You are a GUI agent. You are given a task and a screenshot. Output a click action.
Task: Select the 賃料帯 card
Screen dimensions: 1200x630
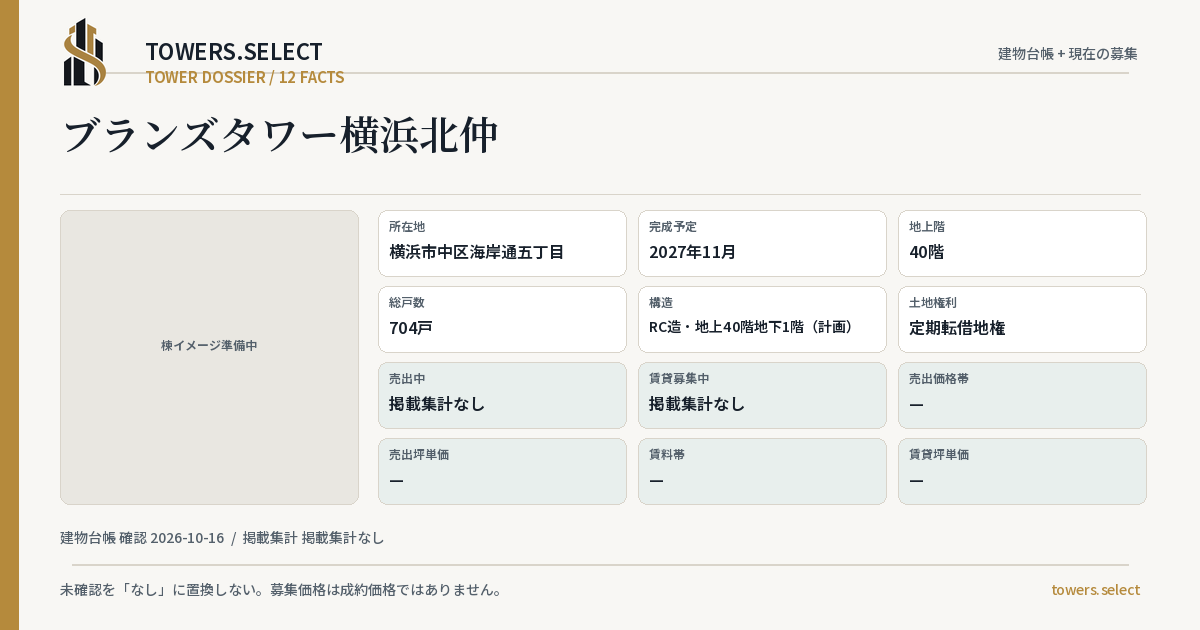click(762, 471)
